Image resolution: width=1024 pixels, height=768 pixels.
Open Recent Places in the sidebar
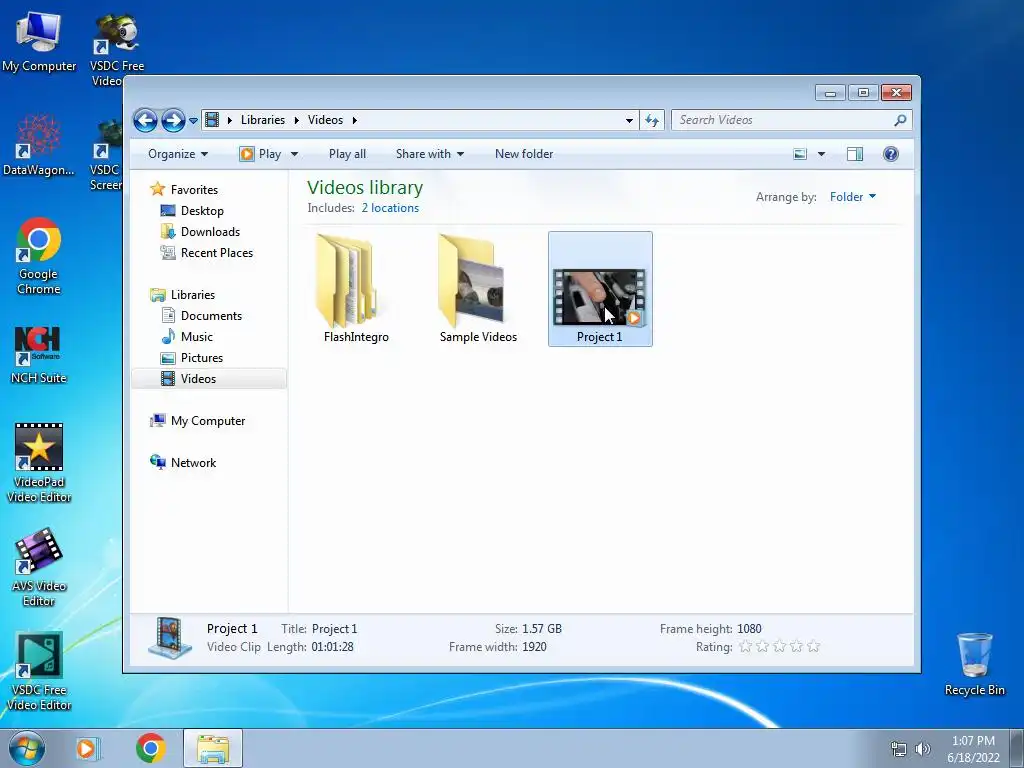[216, 253]
